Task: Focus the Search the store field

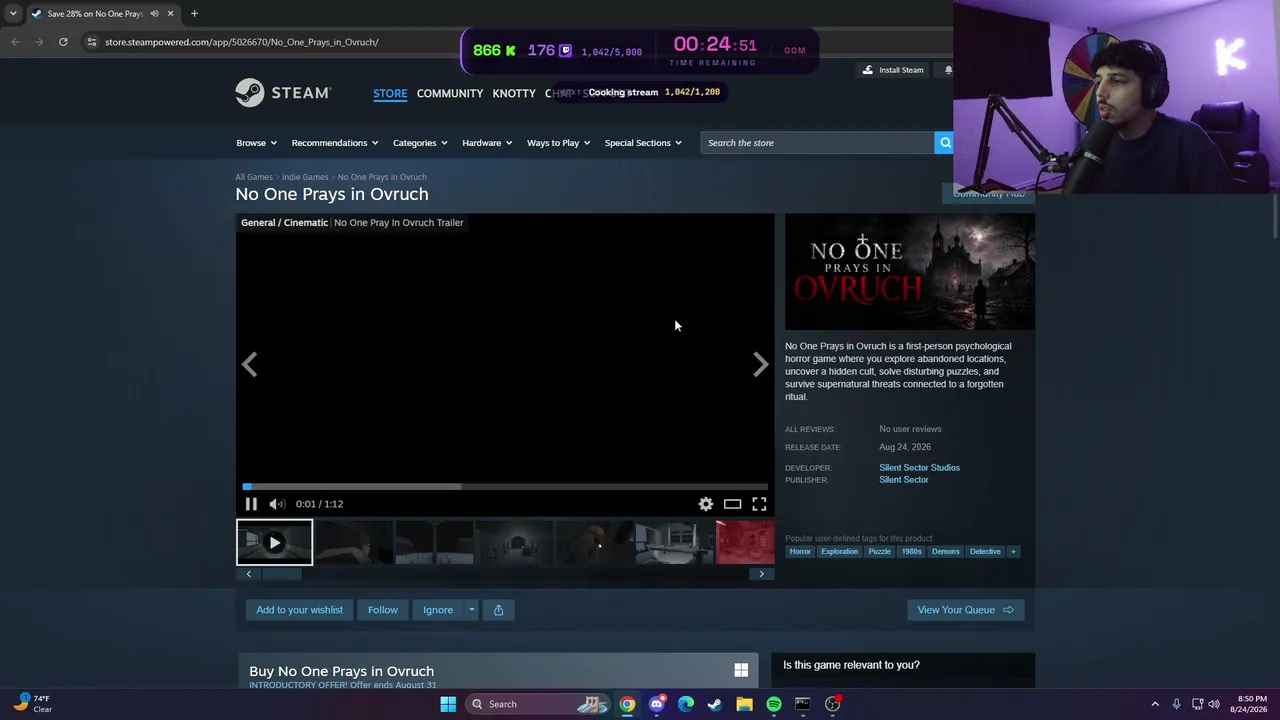Action: [817, 143]
